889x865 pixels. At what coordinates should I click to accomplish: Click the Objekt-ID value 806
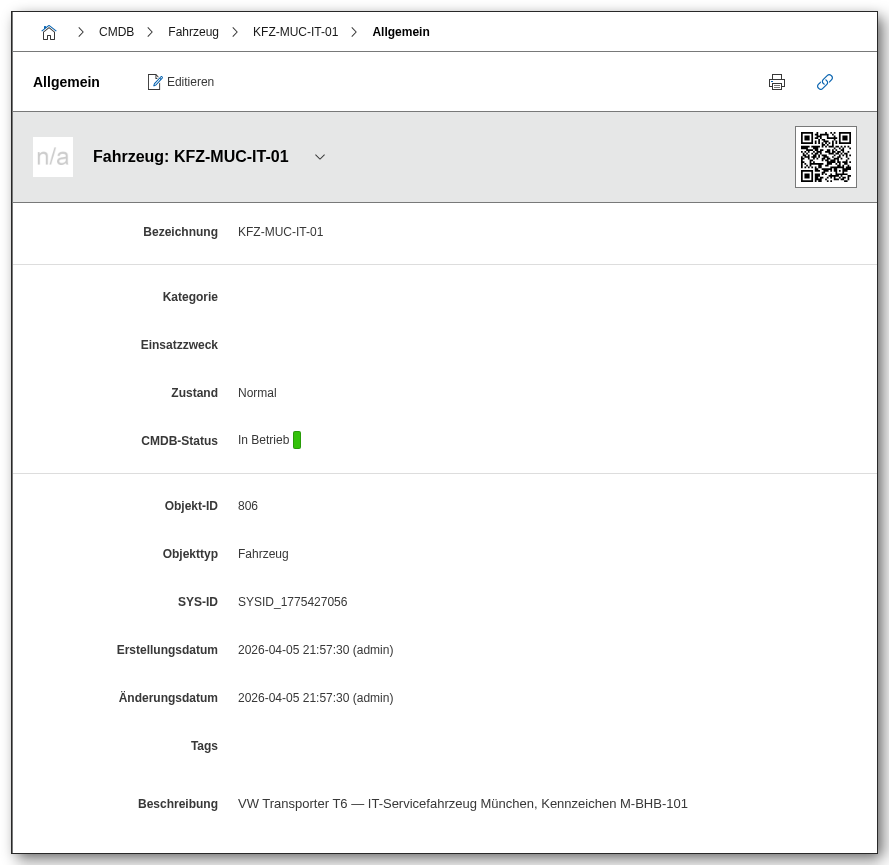tap(248, 506)
